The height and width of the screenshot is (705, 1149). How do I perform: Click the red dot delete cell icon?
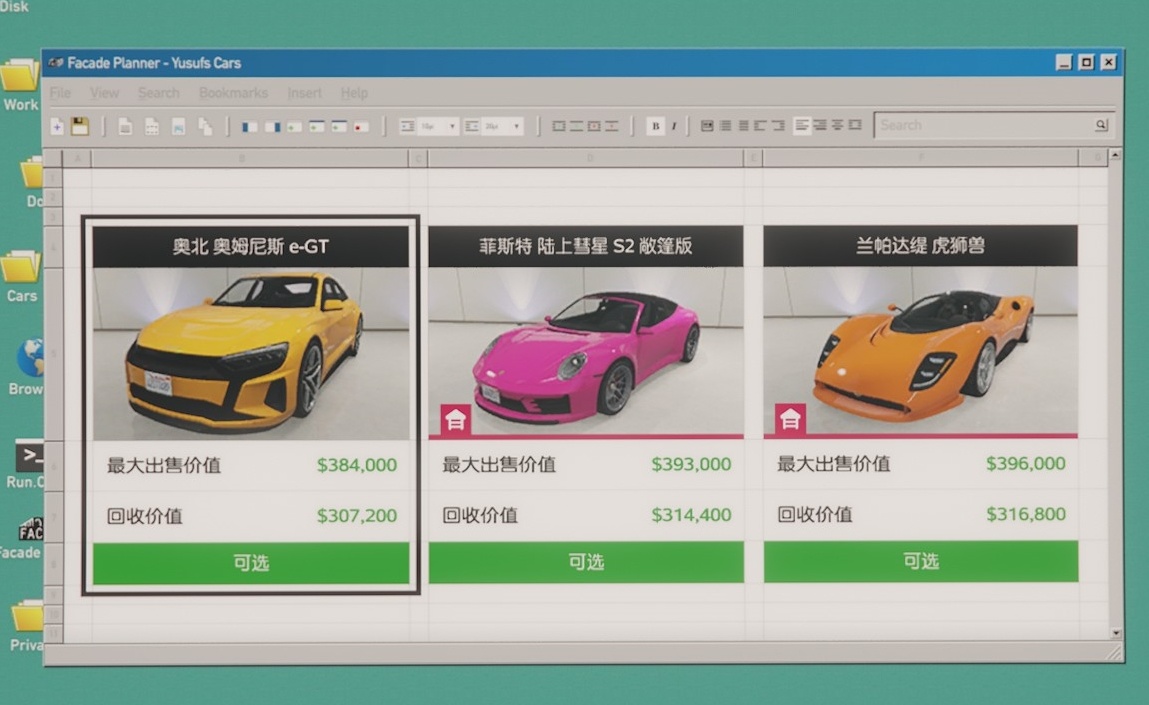(361, 127)
